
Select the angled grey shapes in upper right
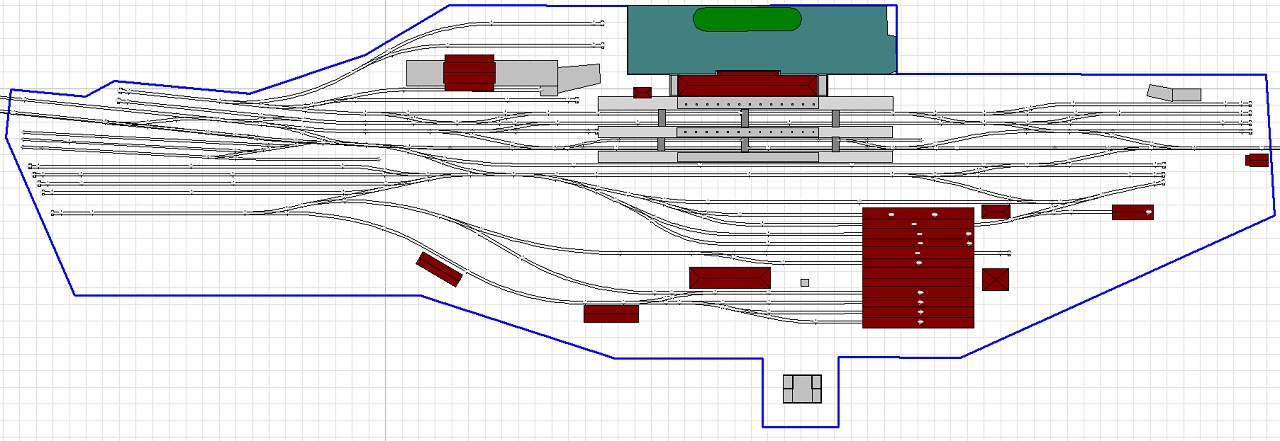click(1173, 93)
